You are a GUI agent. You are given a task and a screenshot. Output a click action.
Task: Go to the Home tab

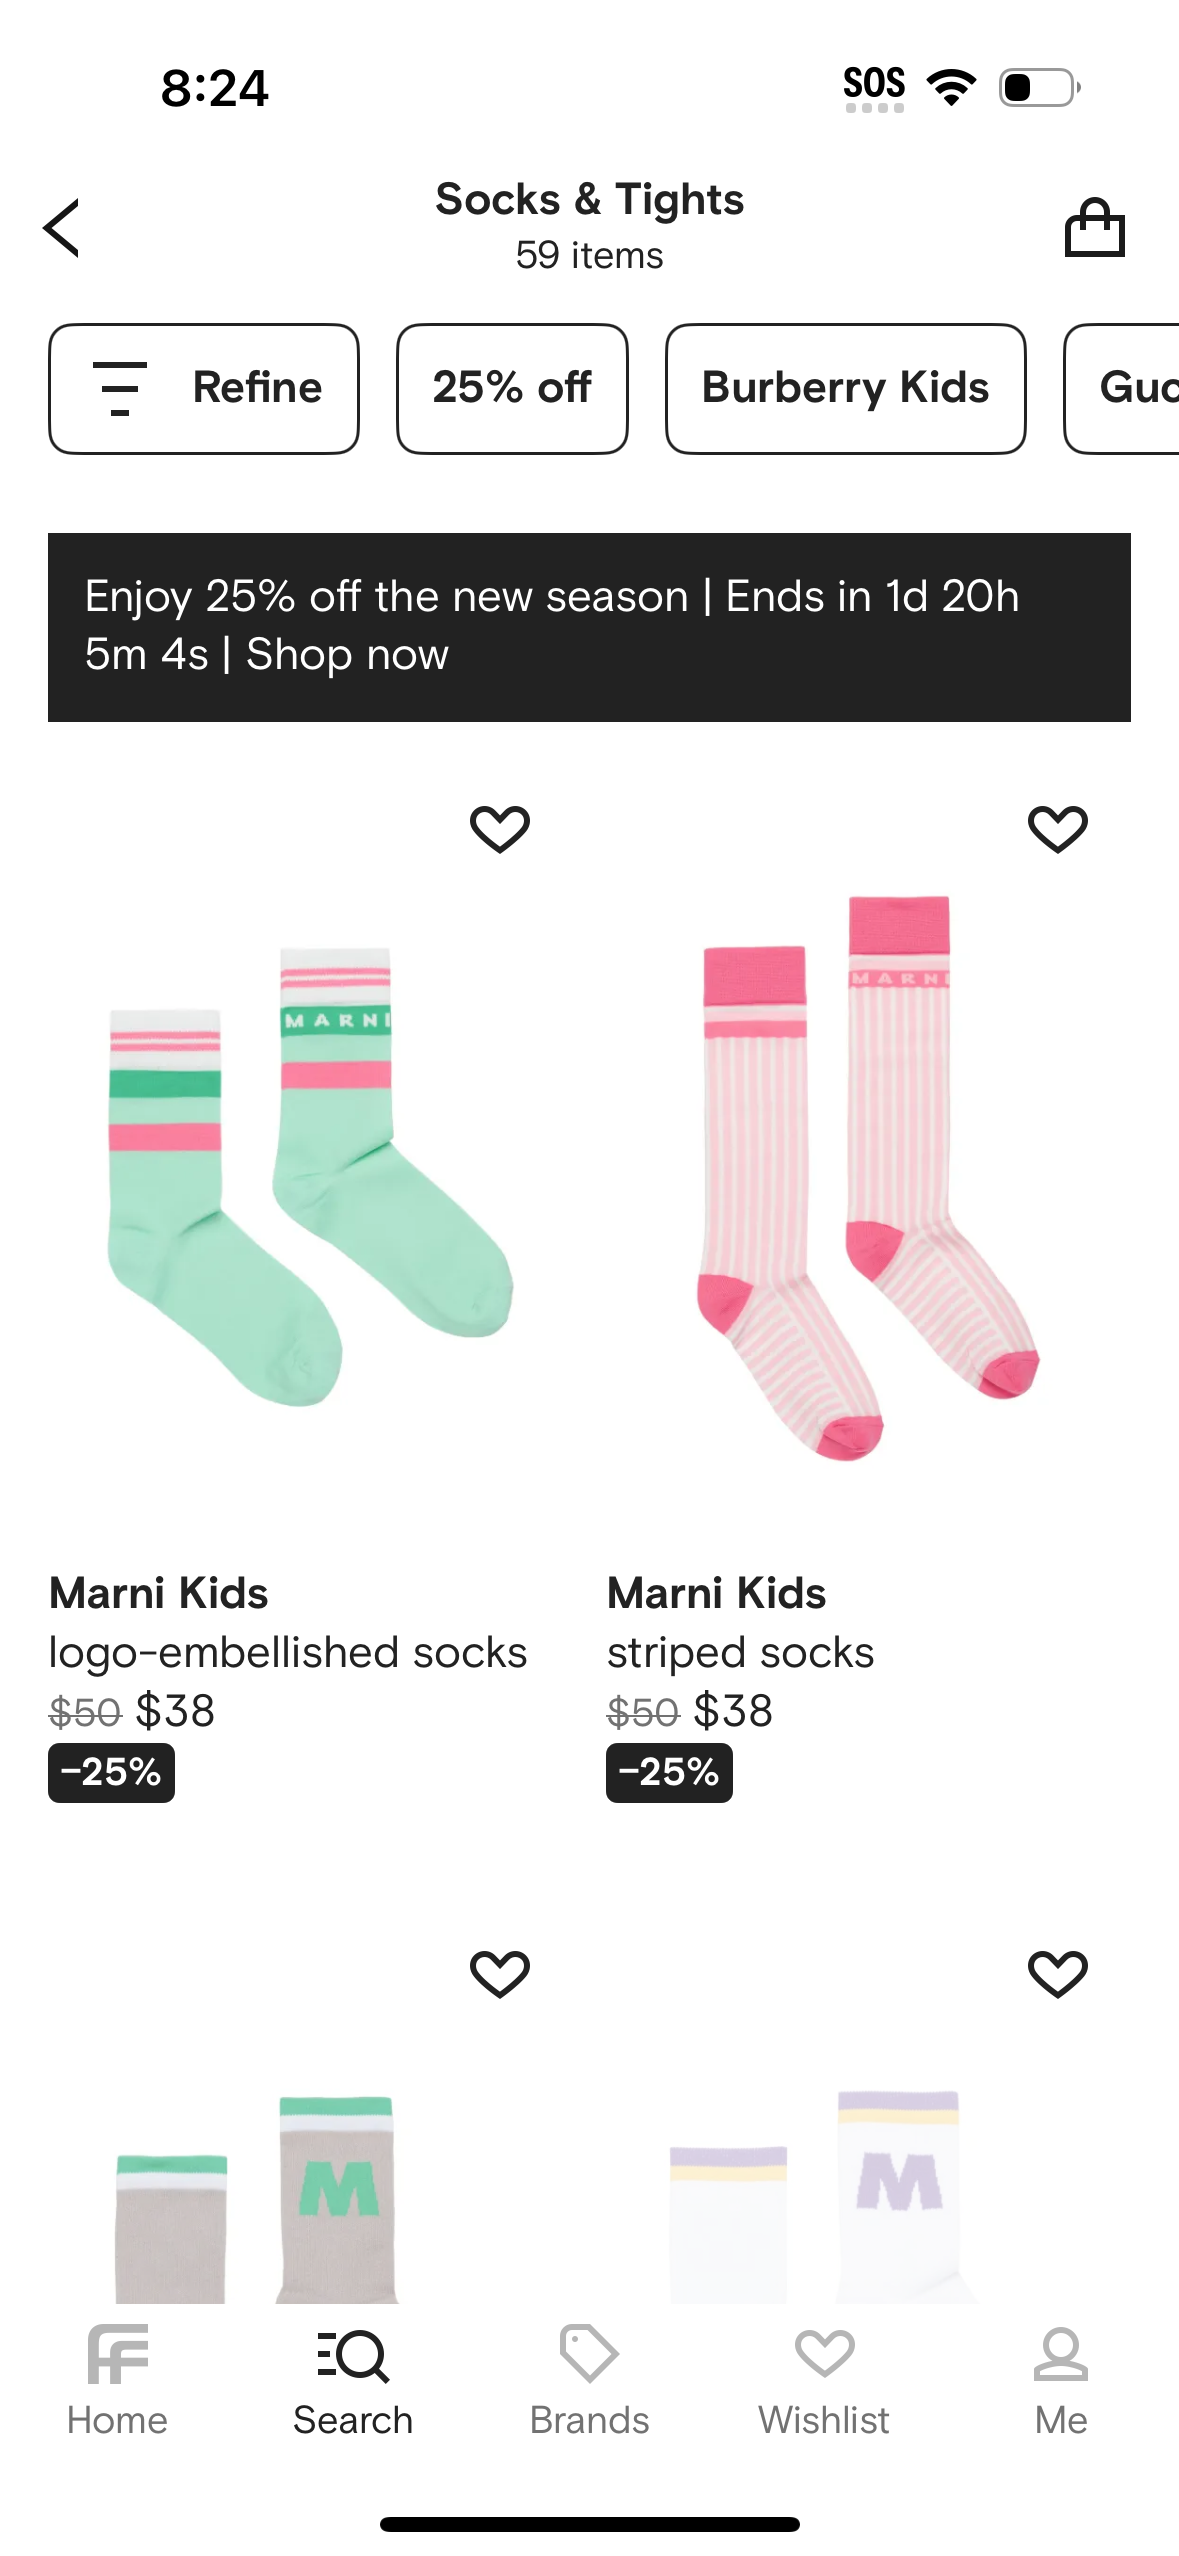click(117, 2382)
